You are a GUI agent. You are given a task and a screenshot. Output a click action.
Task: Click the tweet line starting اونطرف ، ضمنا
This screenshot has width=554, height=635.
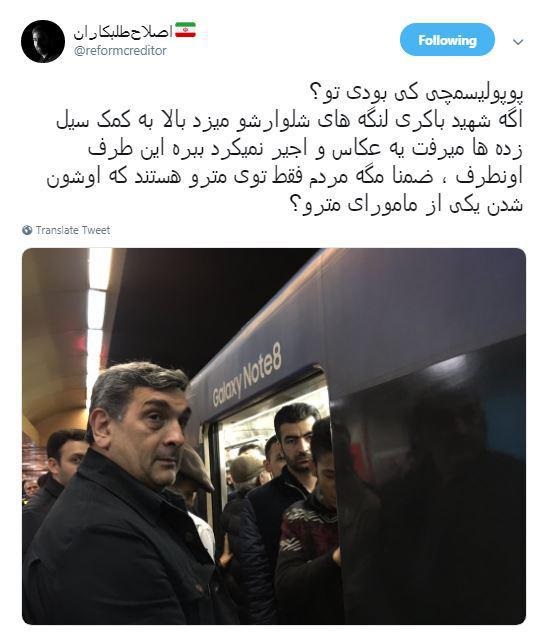click(285, 177)
